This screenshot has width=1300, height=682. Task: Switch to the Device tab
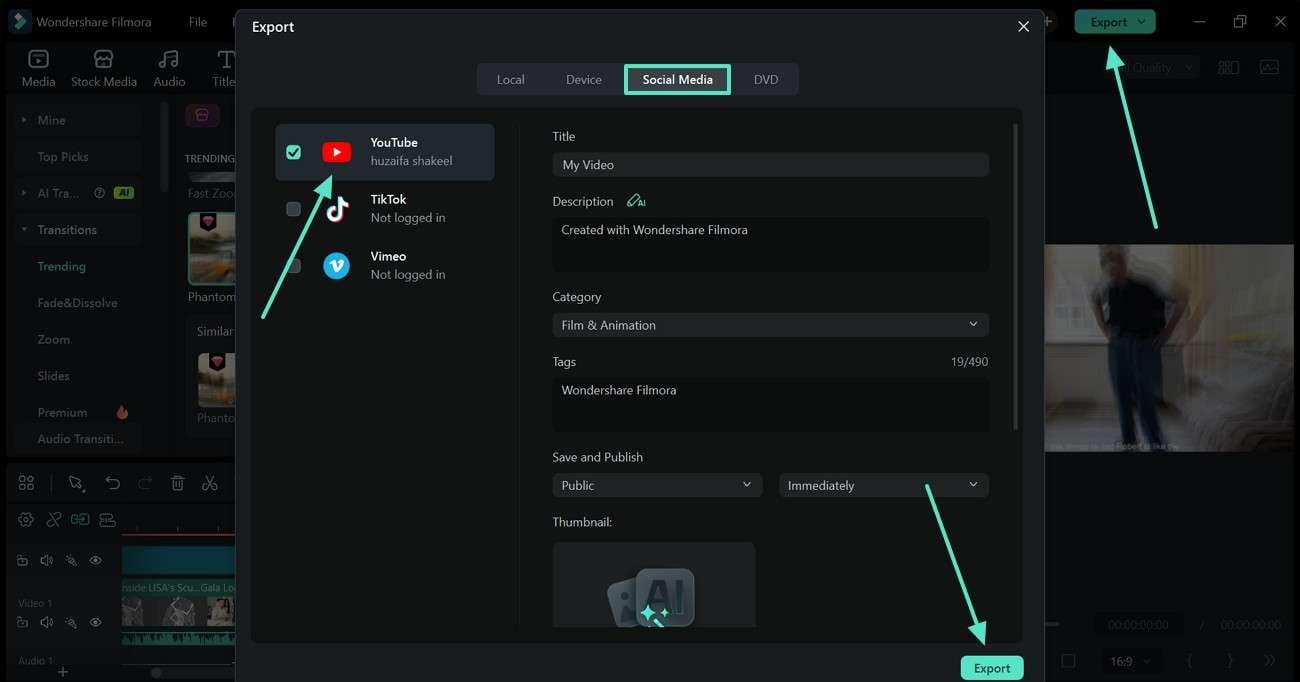tap(583, 79)
